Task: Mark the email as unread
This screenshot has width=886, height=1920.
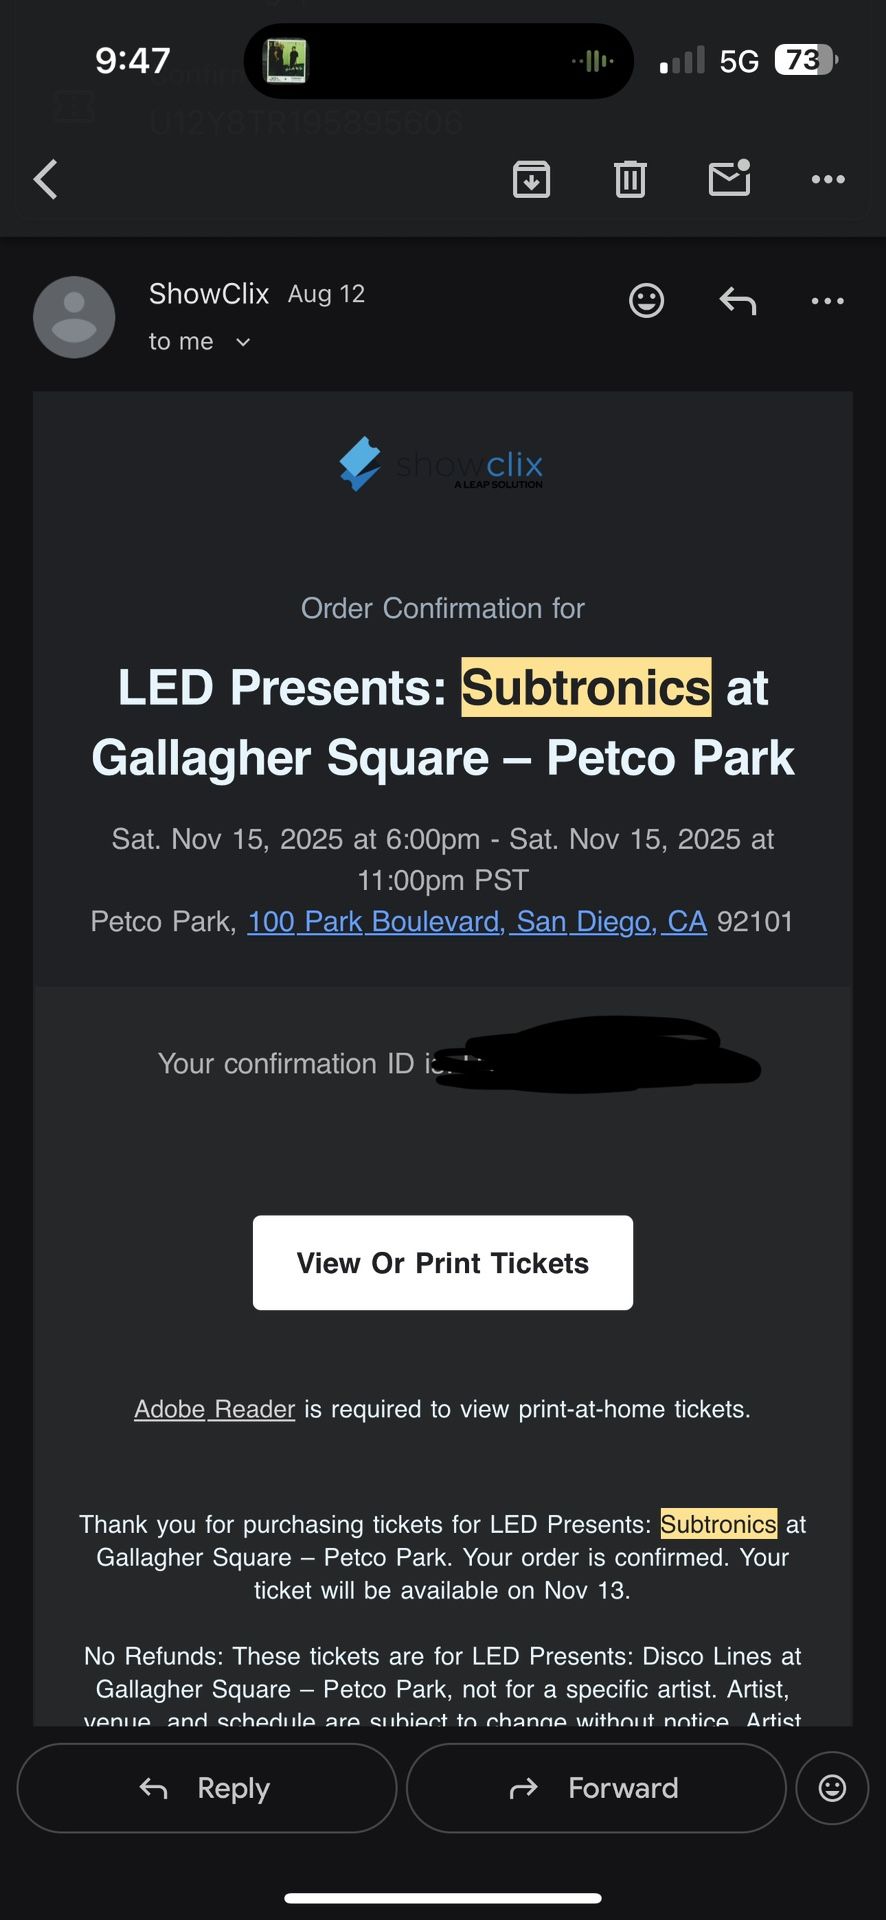Action: (728, 179)
